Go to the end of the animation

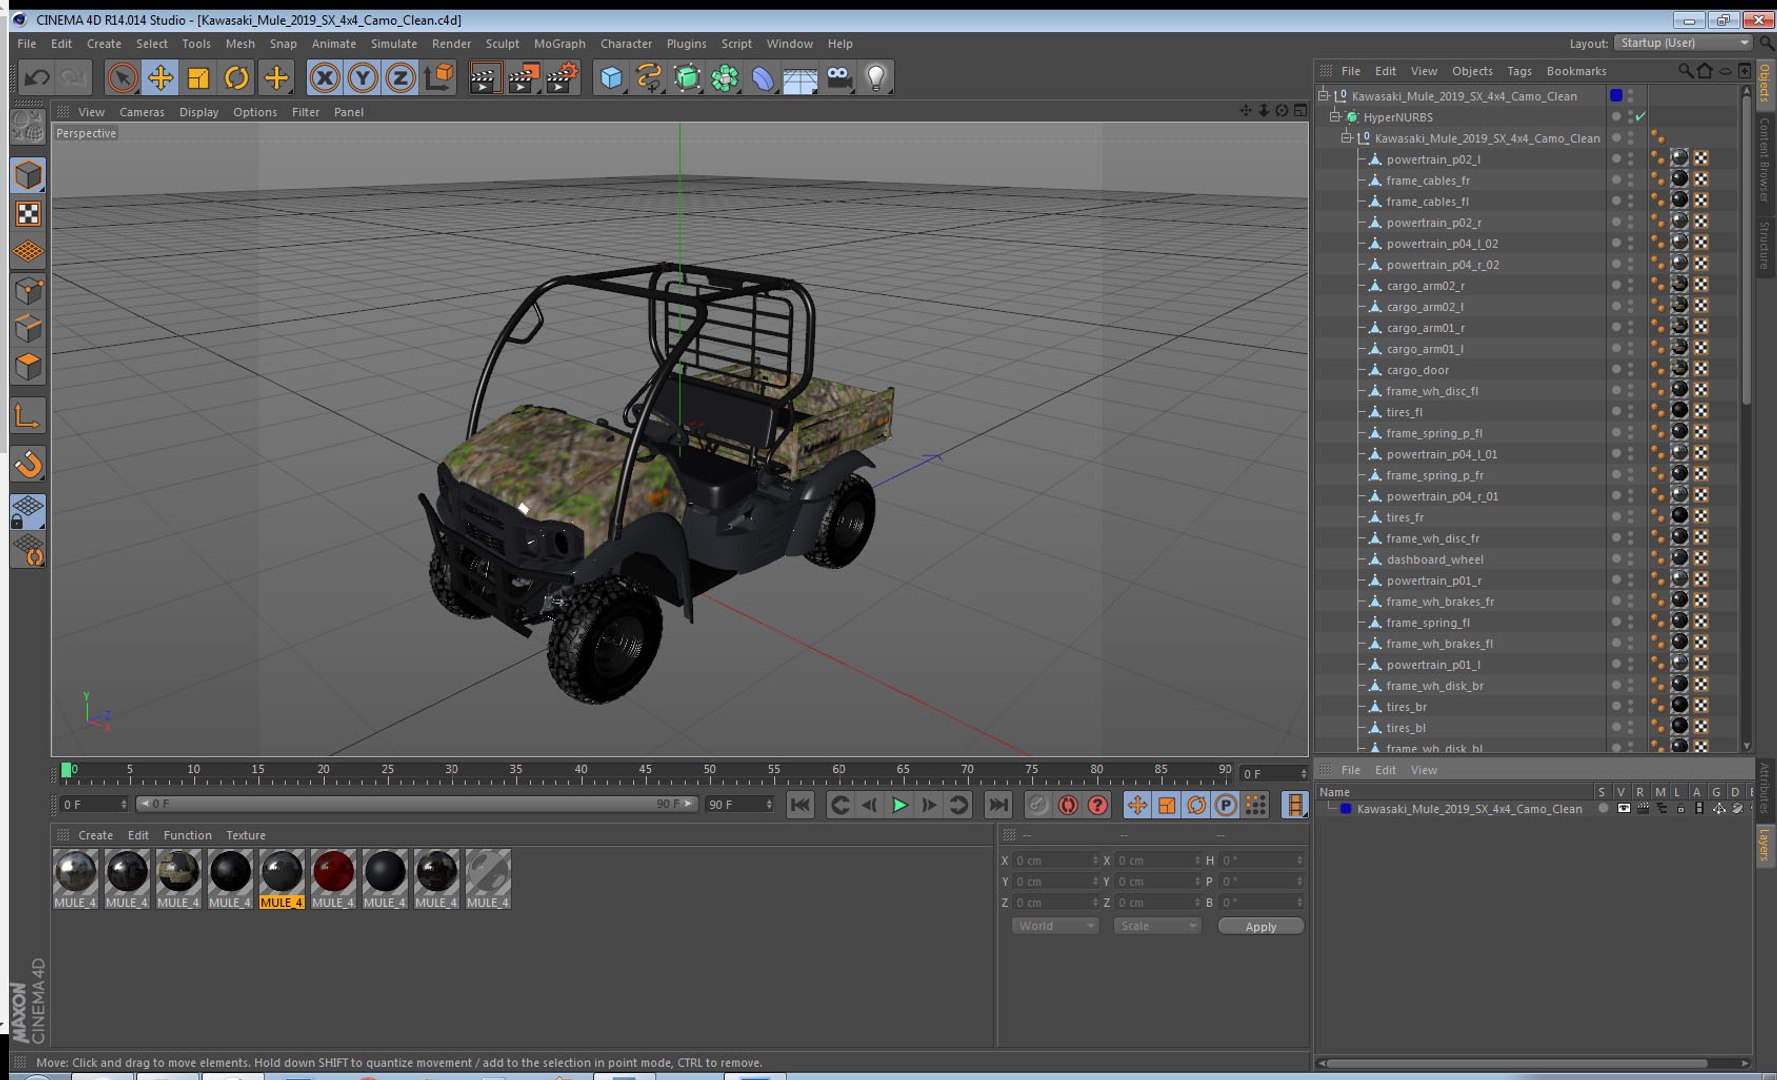(x=998, y=805)
